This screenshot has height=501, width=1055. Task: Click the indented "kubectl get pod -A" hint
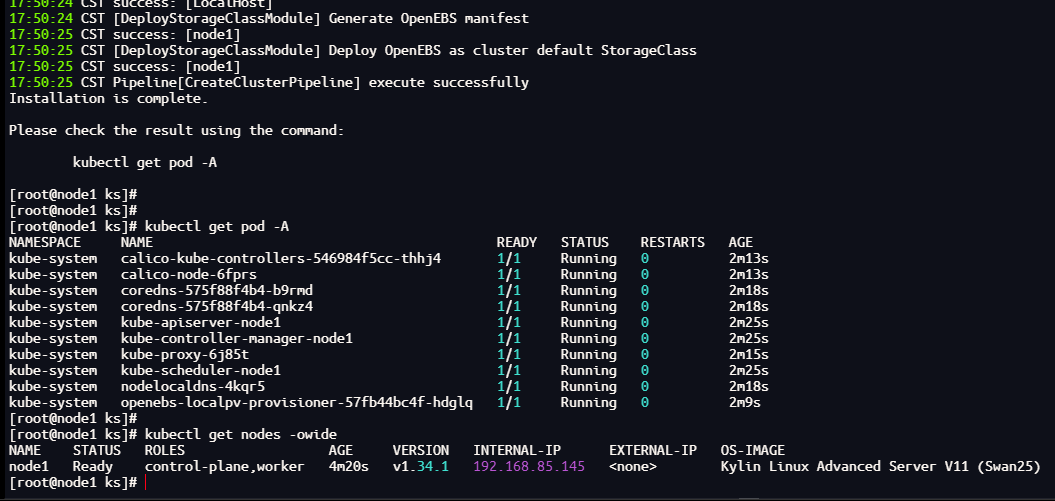144,163
